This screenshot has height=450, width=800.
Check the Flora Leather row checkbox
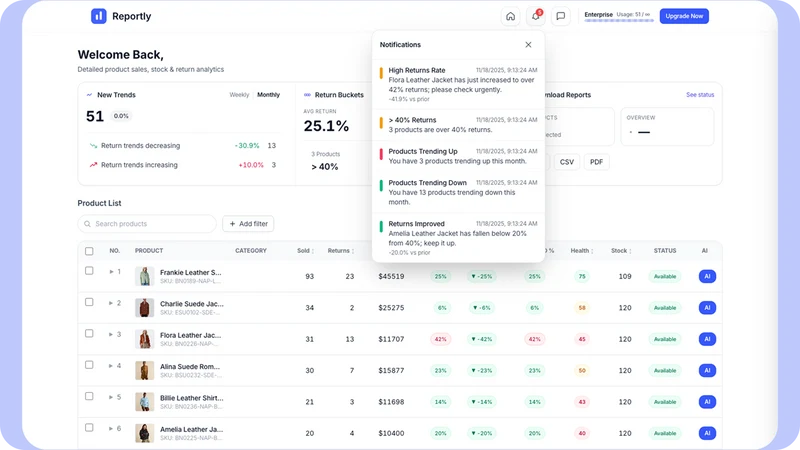pos(89,334)
